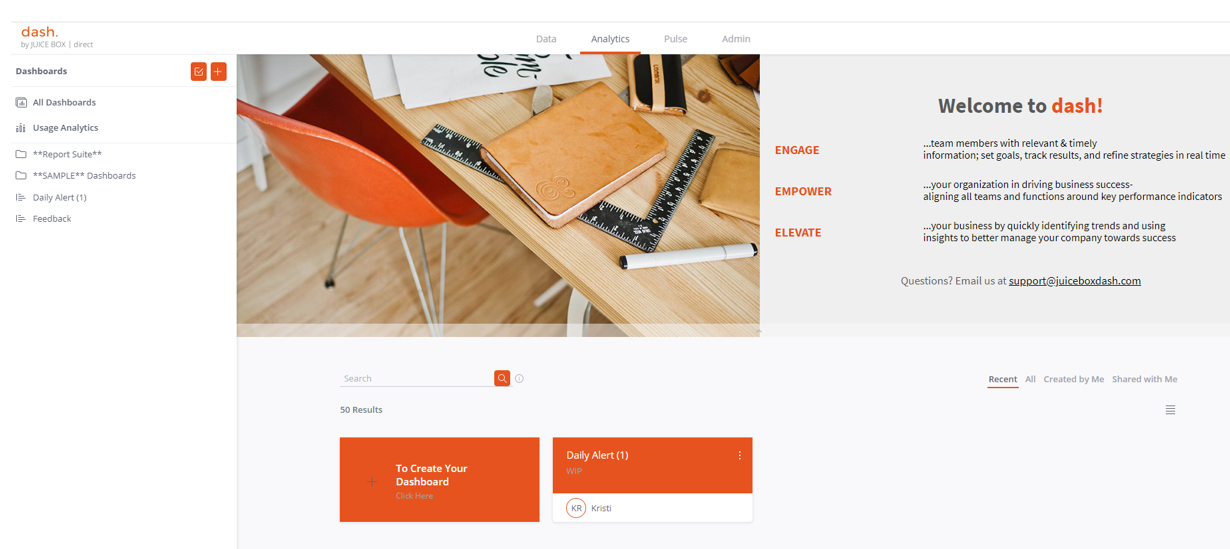Screen dimensions: 1230x549
Task: Open All Dashboards in sidebar
Action: pyautogui.click(x=64, y=102)
